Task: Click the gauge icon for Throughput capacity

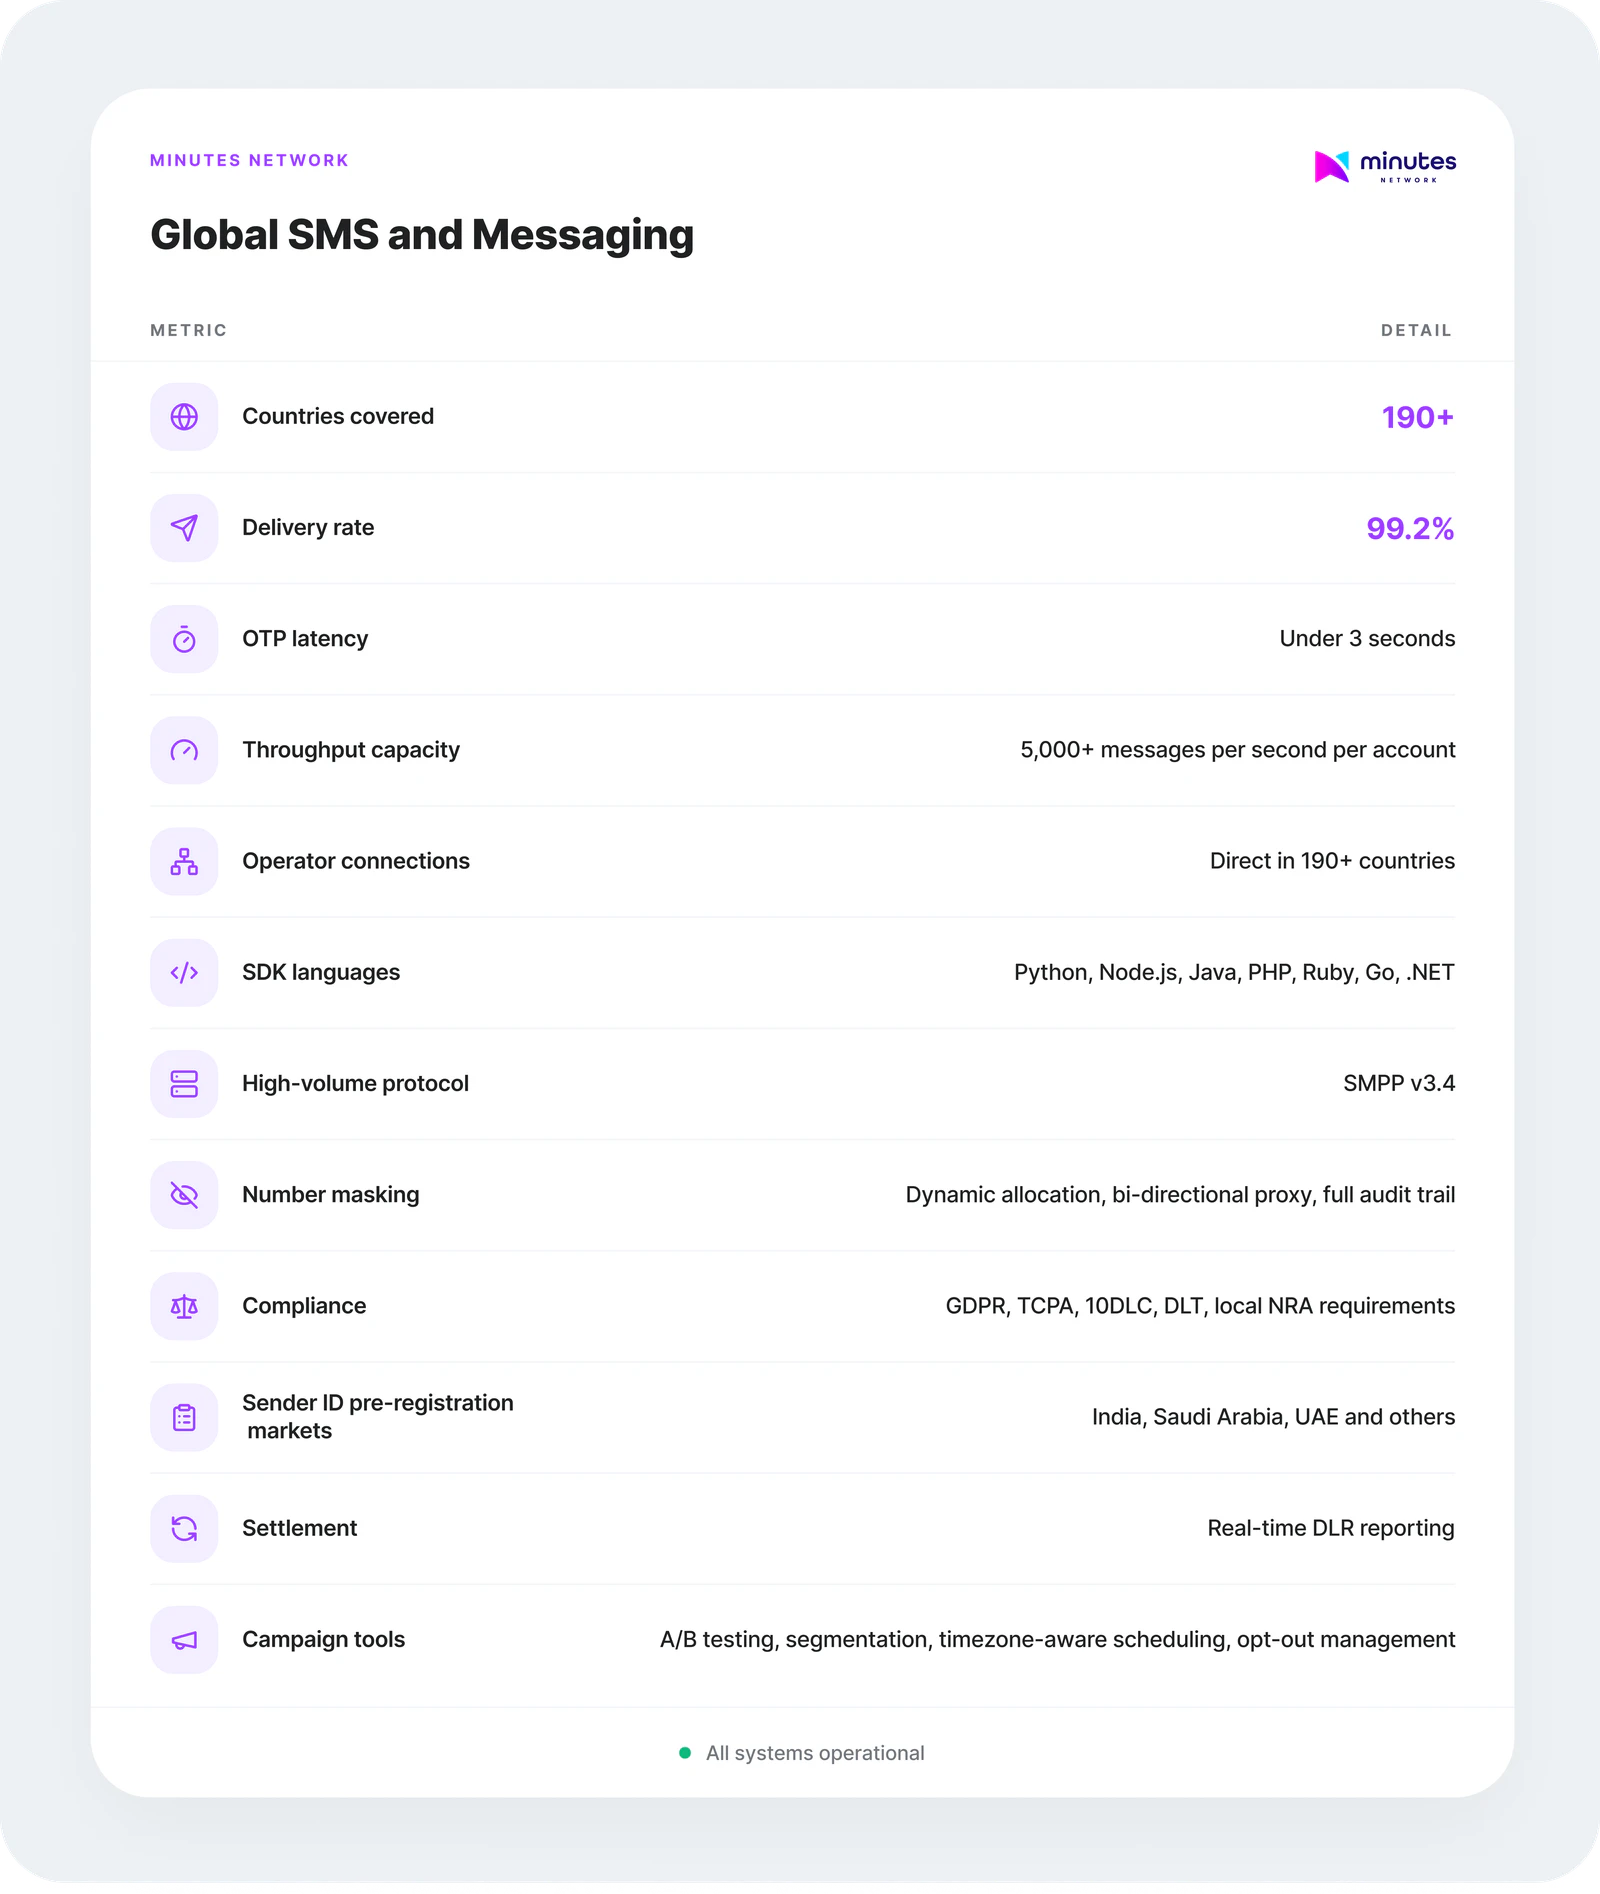Action: (184, 750)
